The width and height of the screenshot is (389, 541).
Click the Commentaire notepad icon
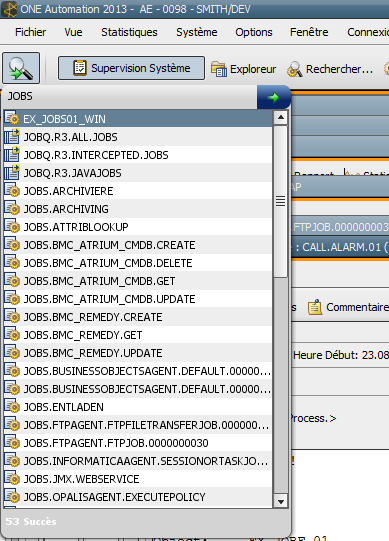tap(315, 307)
